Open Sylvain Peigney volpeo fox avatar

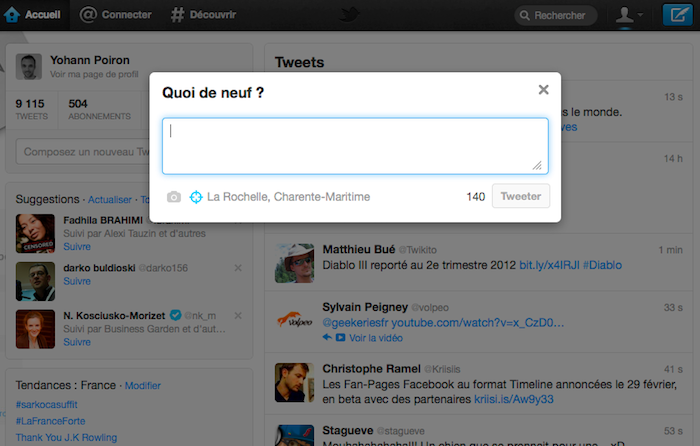point(295,321)
